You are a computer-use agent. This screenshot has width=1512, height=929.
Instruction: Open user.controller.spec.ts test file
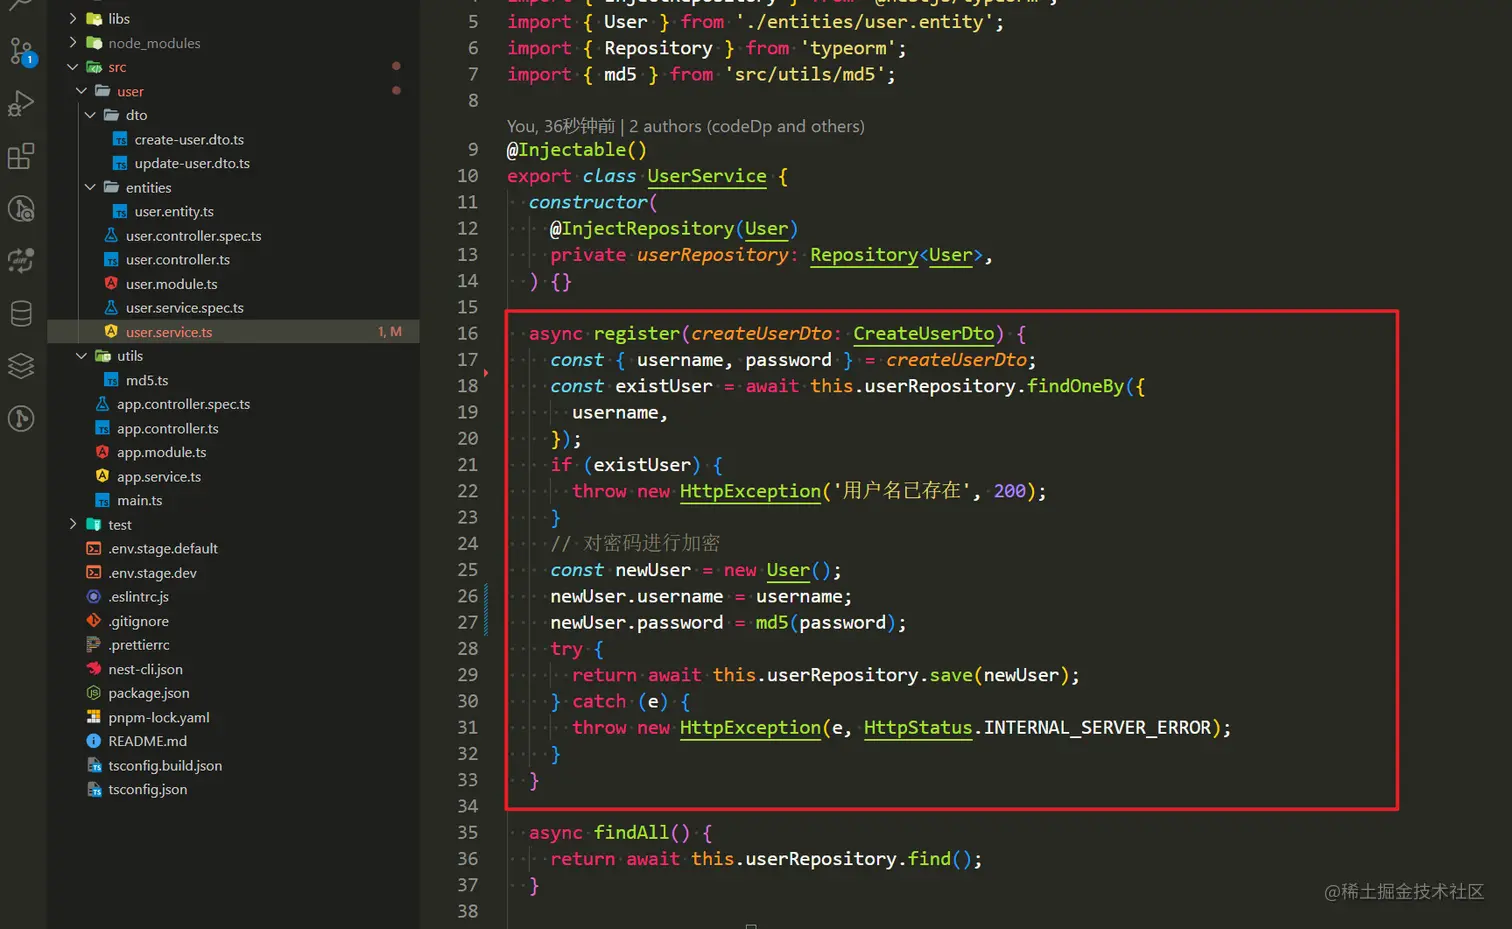(x=193, y=236)
